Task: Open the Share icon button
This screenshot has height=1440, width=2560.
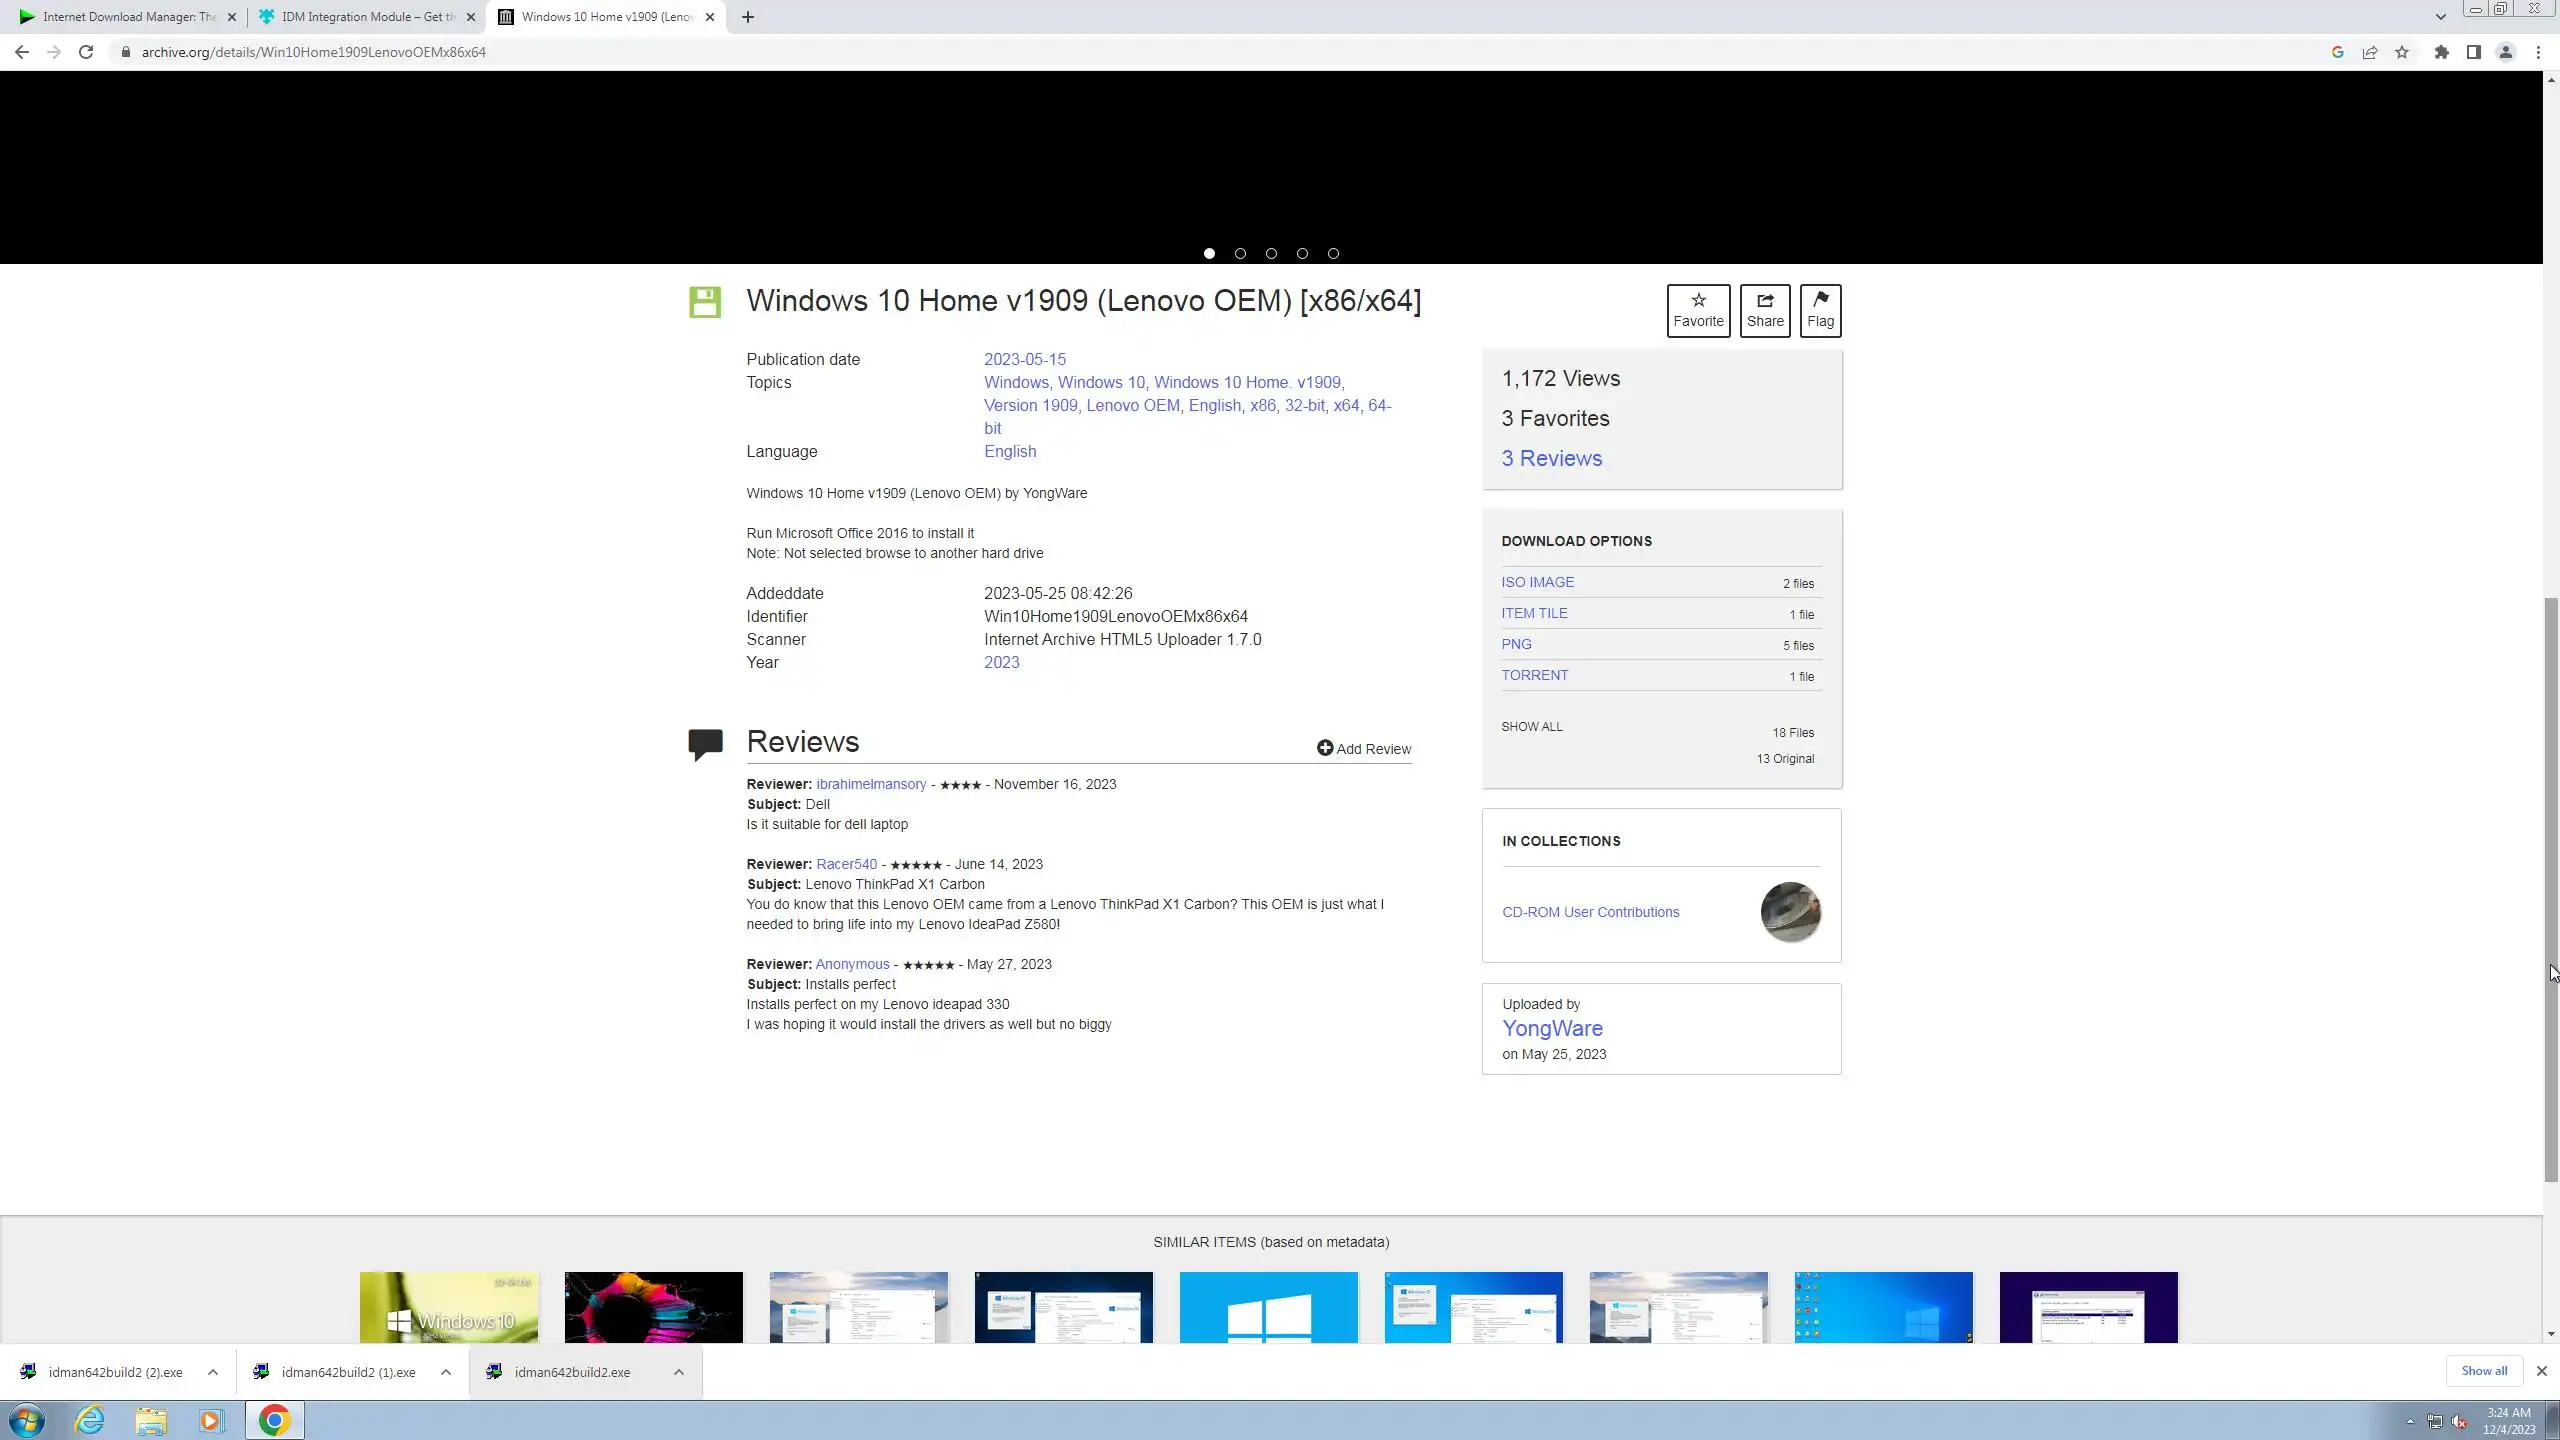Action: click(1764, 300)
